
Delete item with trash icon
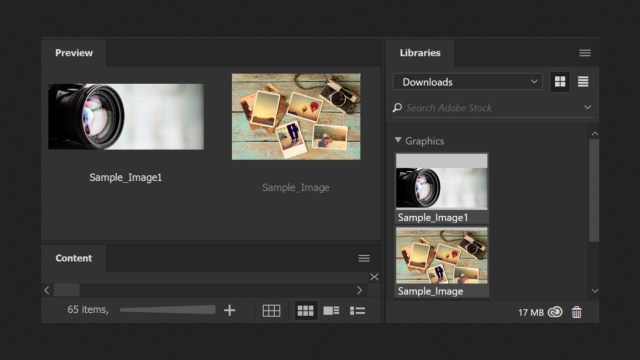point(576,312)
